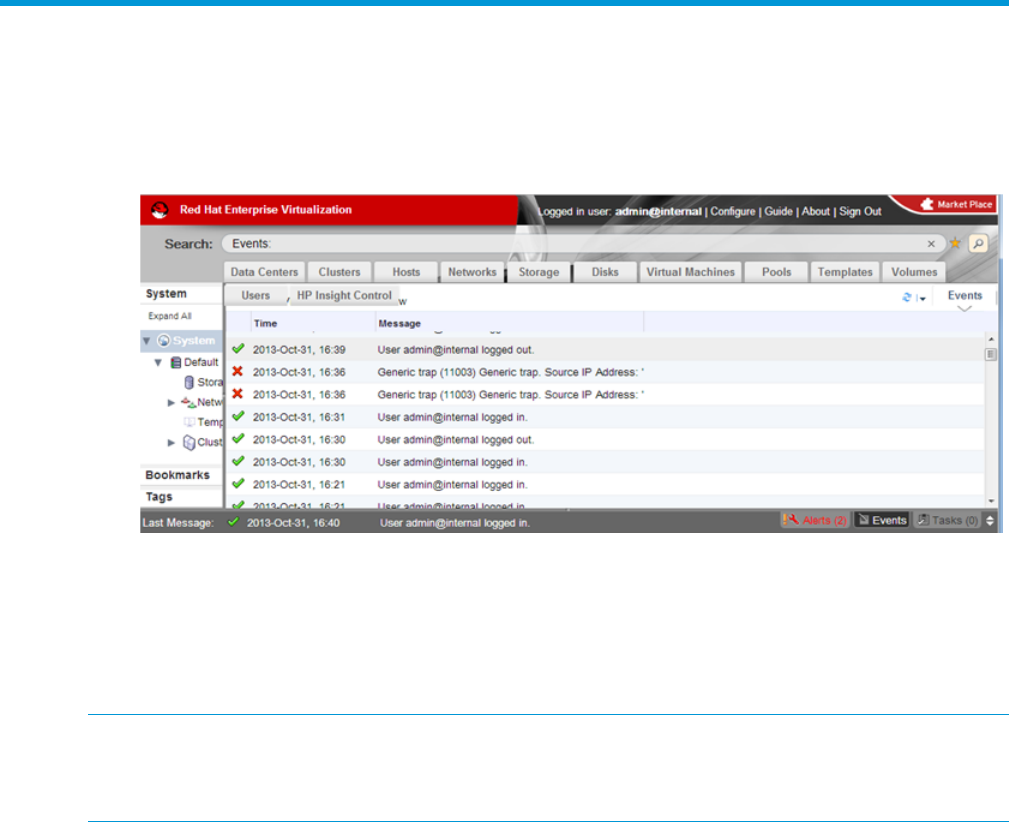
Task: Open the HP Insight Control tab
Action: point(344,296)
